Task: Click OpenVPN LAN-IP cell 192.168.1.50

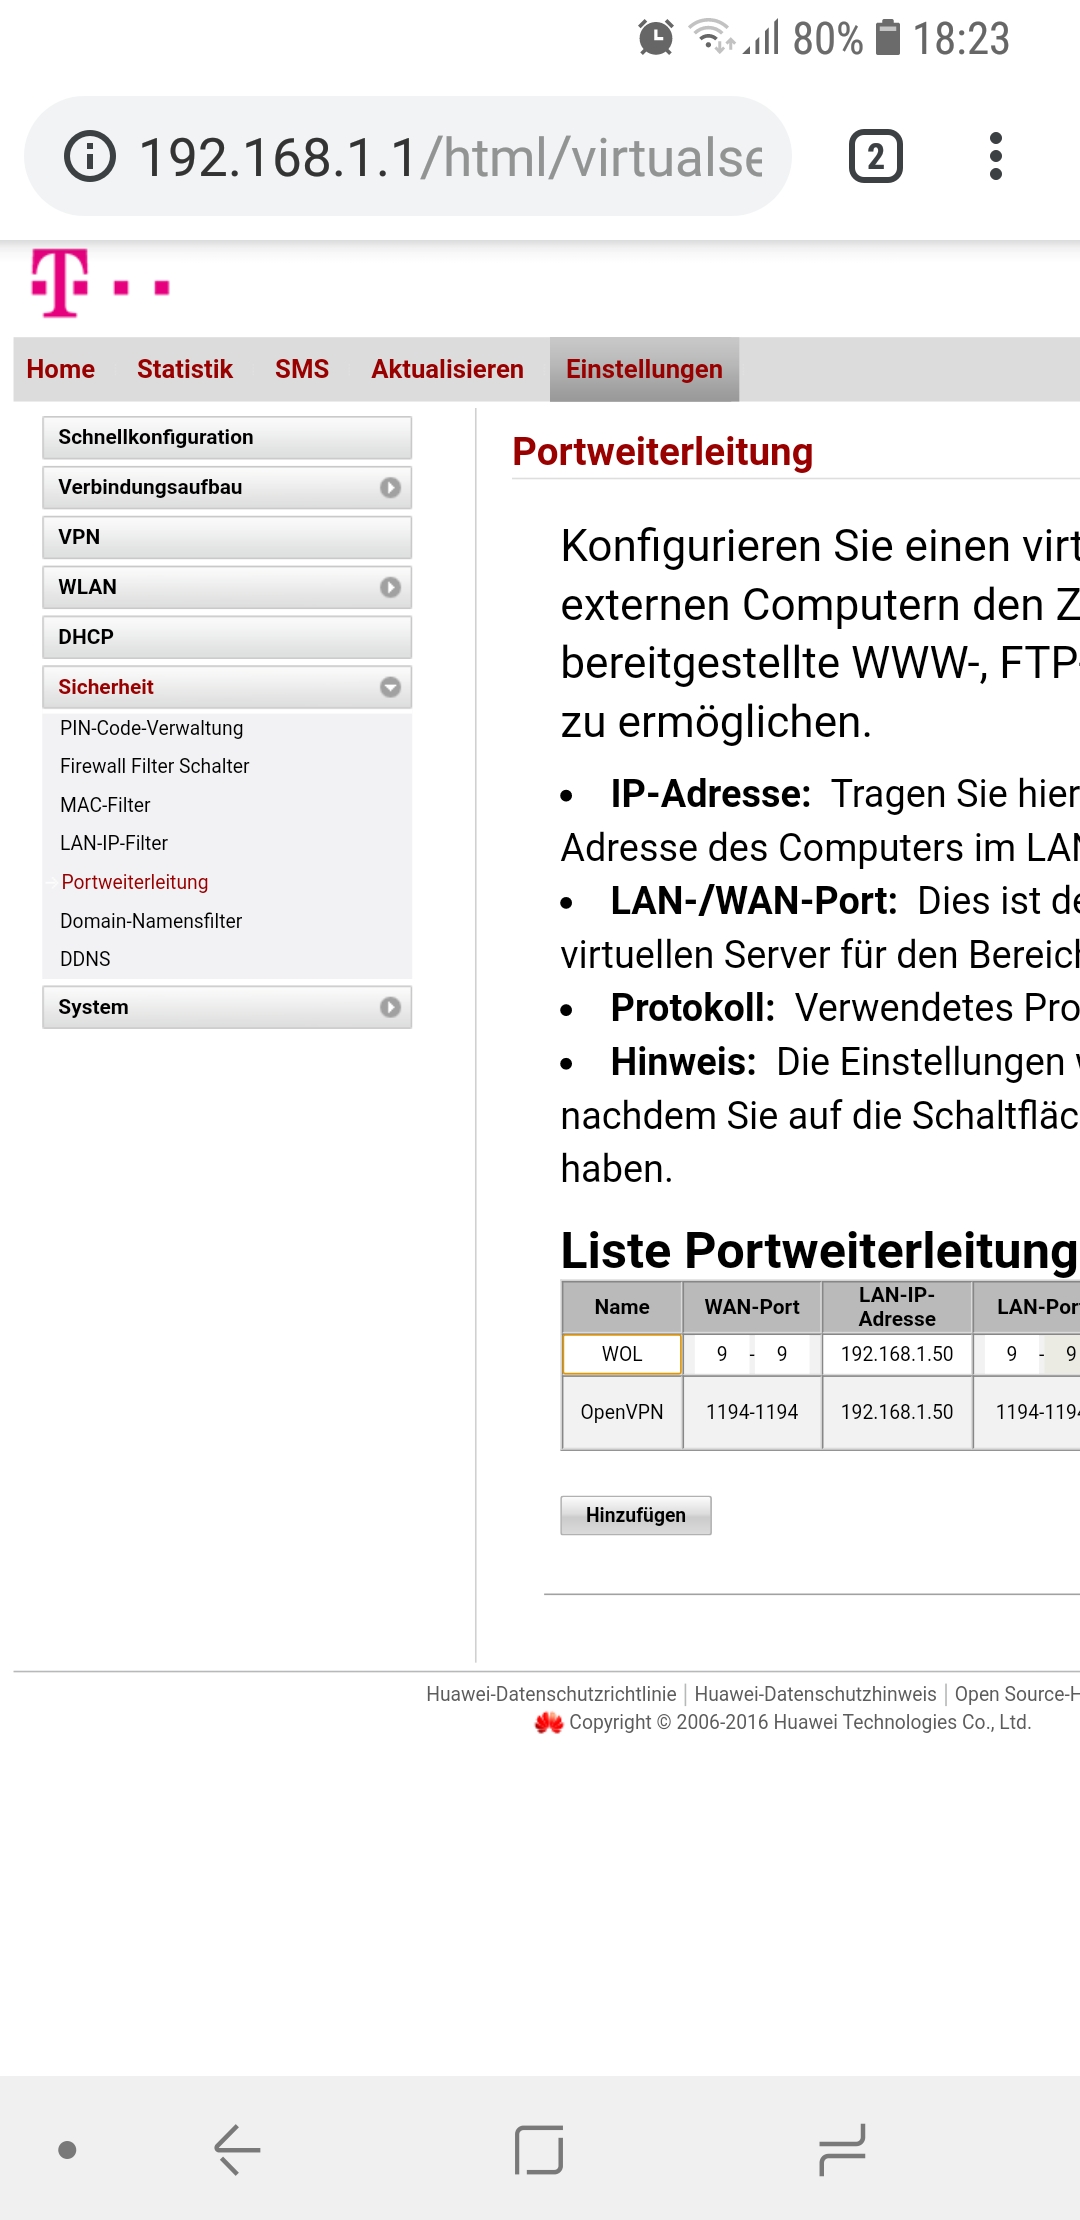Action: 897,1412
